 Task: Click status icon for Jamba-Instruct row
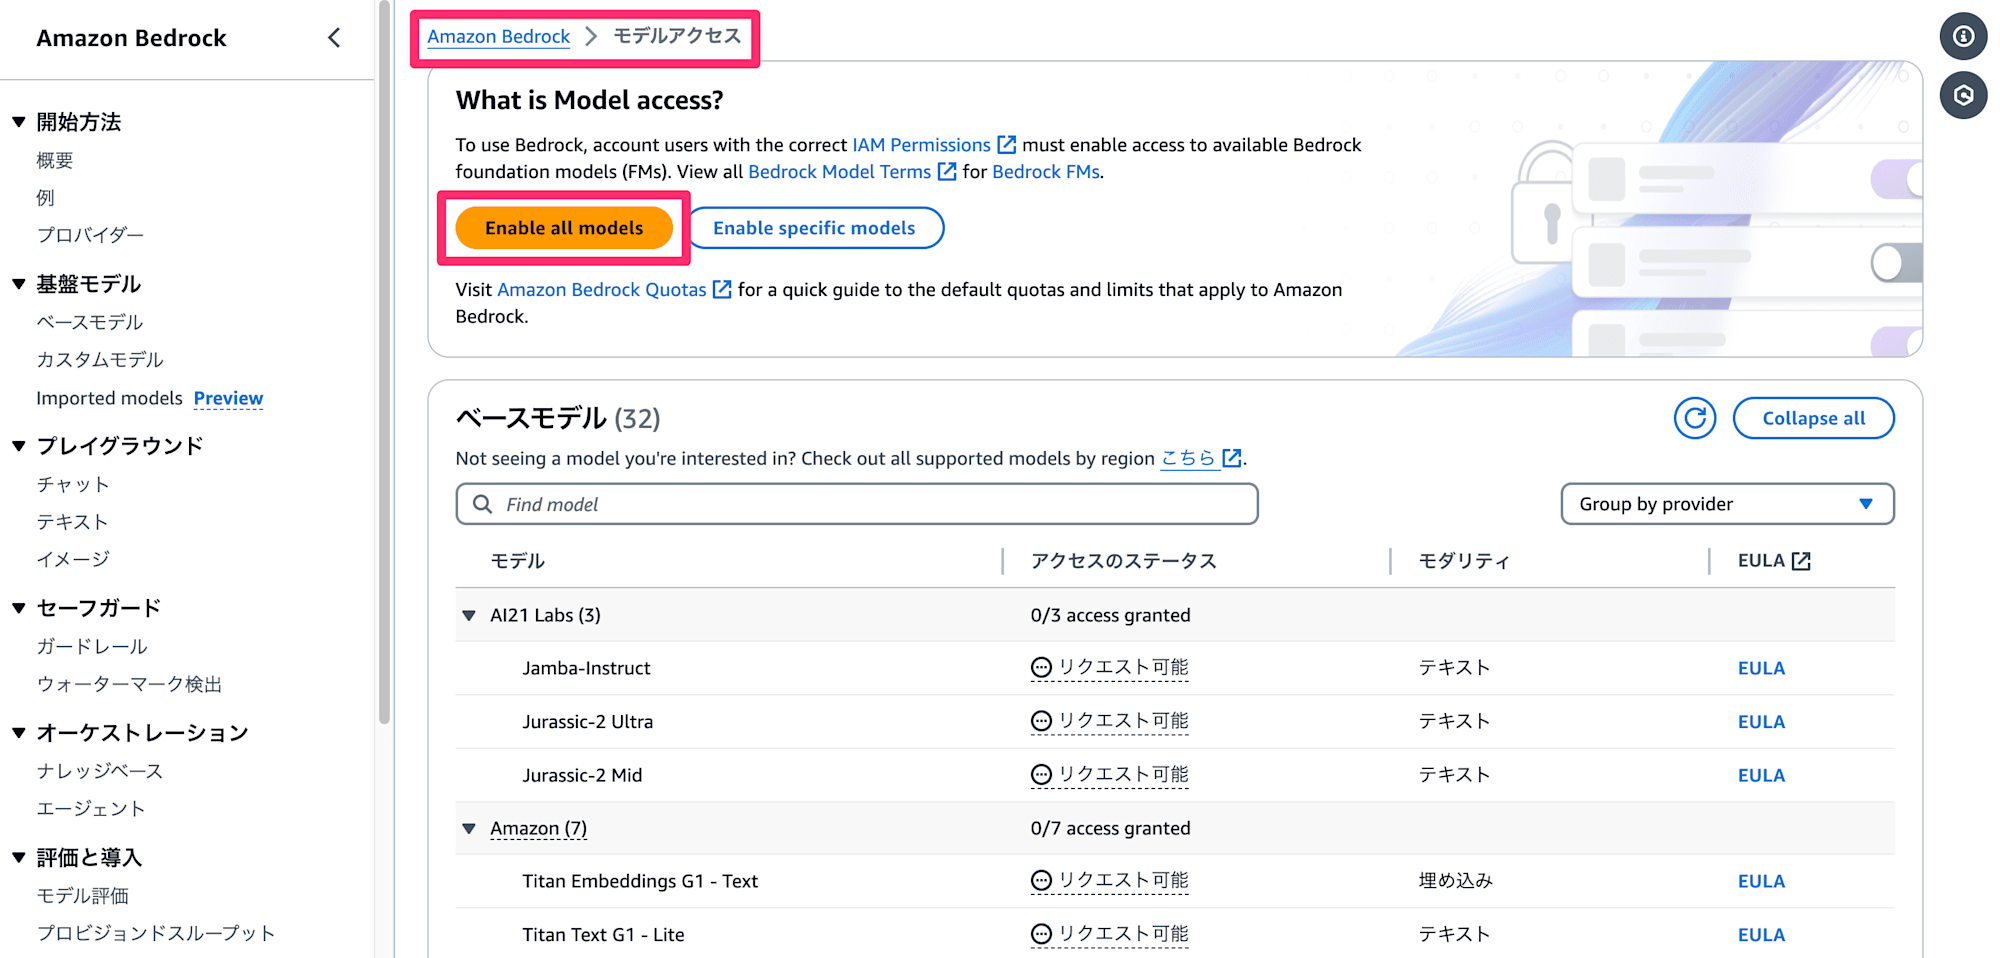click(x=1041, y=668)
